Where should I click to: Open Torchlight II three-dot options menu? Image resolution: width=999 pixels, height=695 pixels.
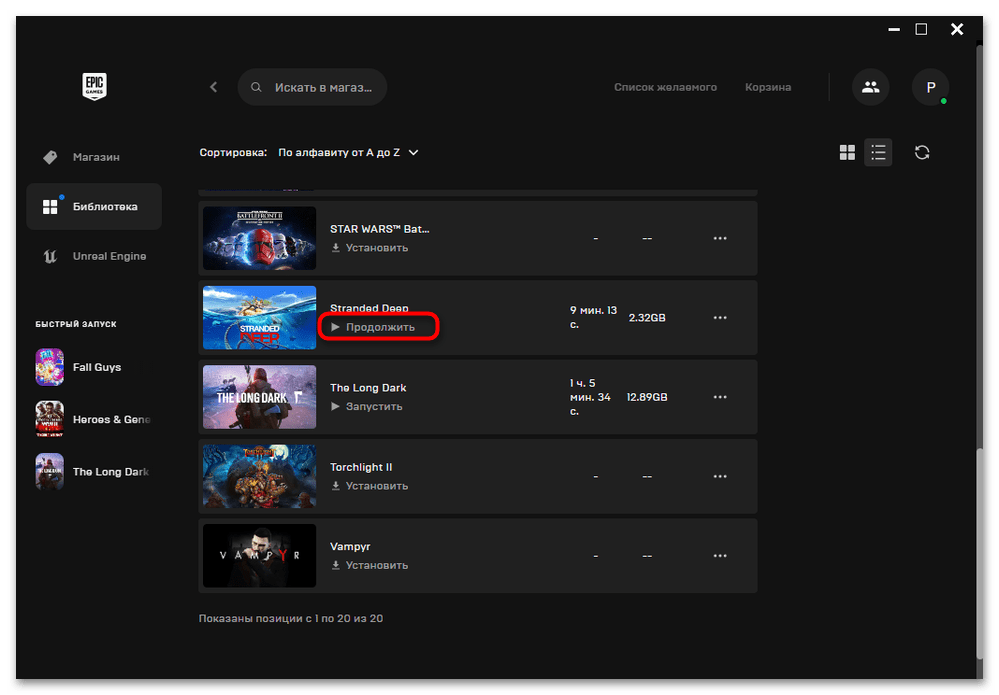pos(720,476)
